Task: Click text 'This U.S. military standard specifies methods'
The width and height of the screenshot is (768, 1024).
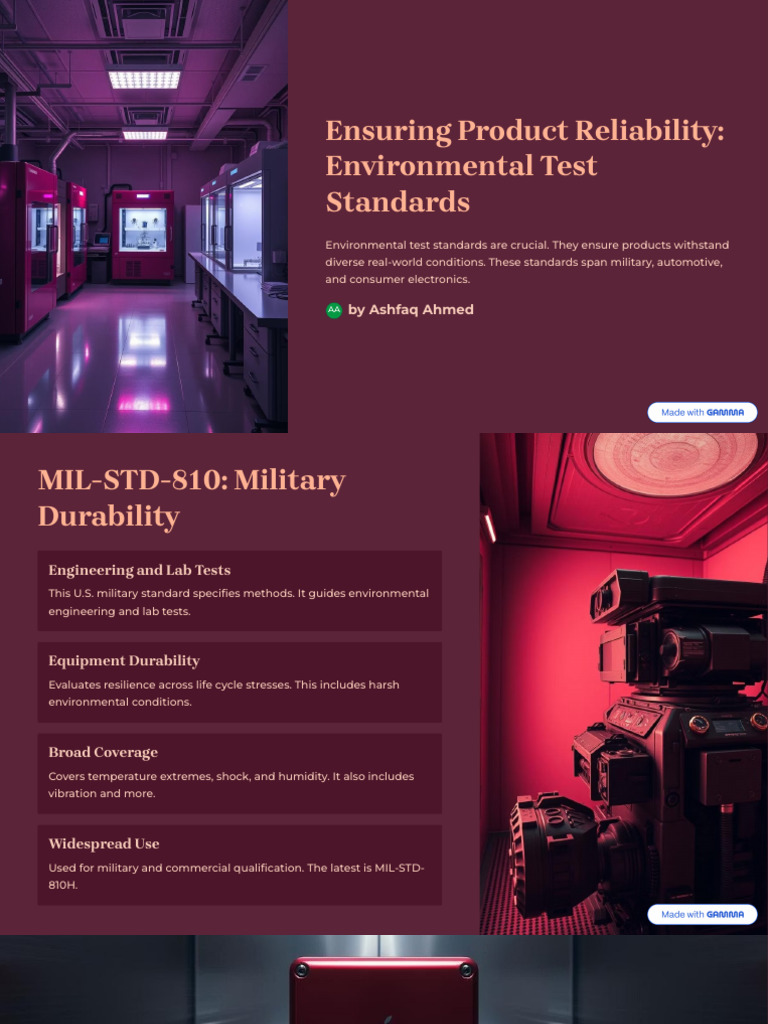Action: [170, 594]
